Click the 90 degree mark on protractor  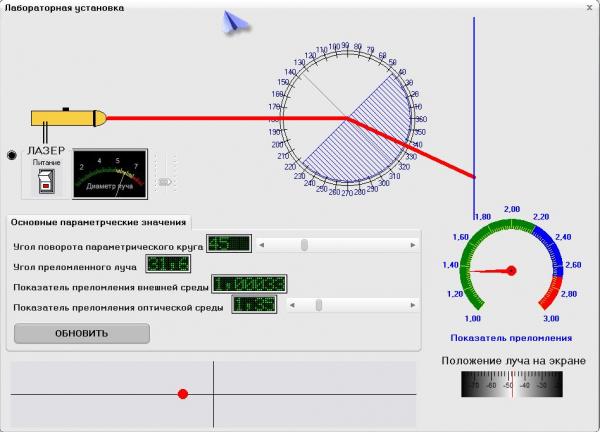345,46
